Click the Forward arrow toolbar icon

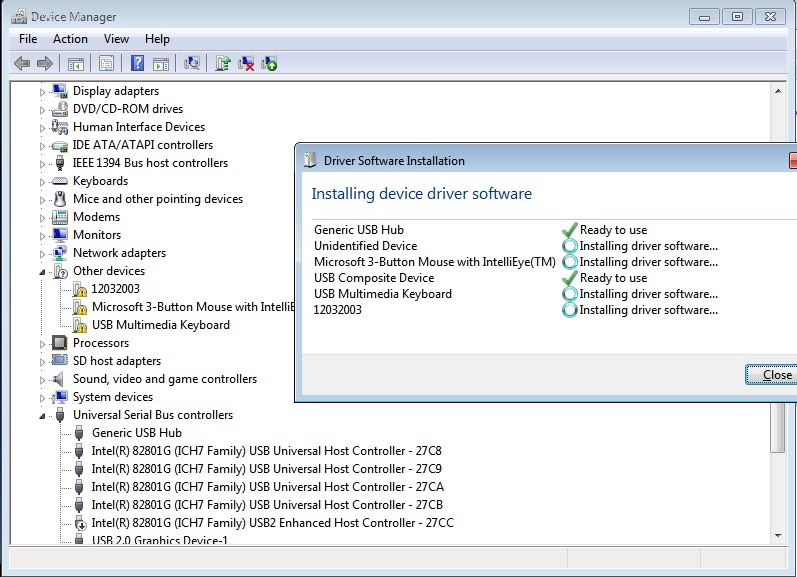click(44, 63)
